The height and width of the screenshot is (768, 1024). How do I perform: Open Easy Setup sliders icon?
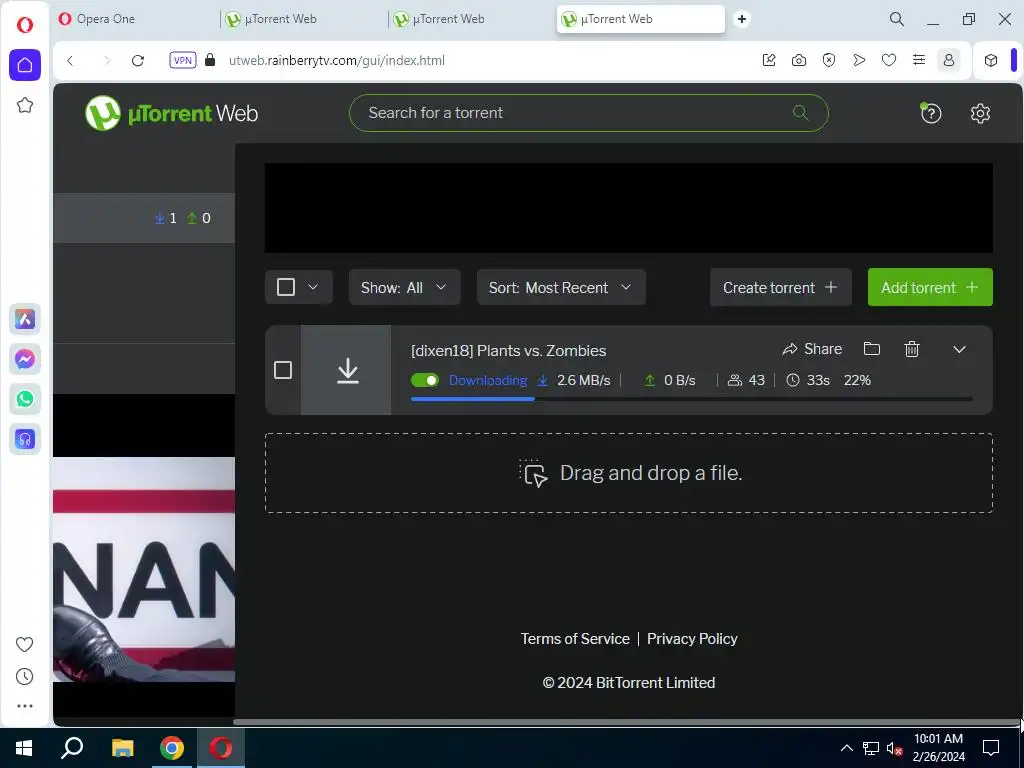pos(918,60)
